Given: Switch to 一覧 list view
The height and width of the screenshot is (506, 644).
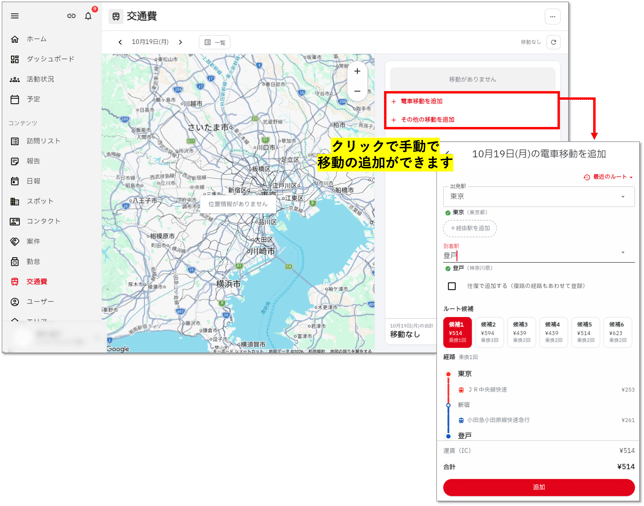Looking at the screenshot, I should click(215, 42).
